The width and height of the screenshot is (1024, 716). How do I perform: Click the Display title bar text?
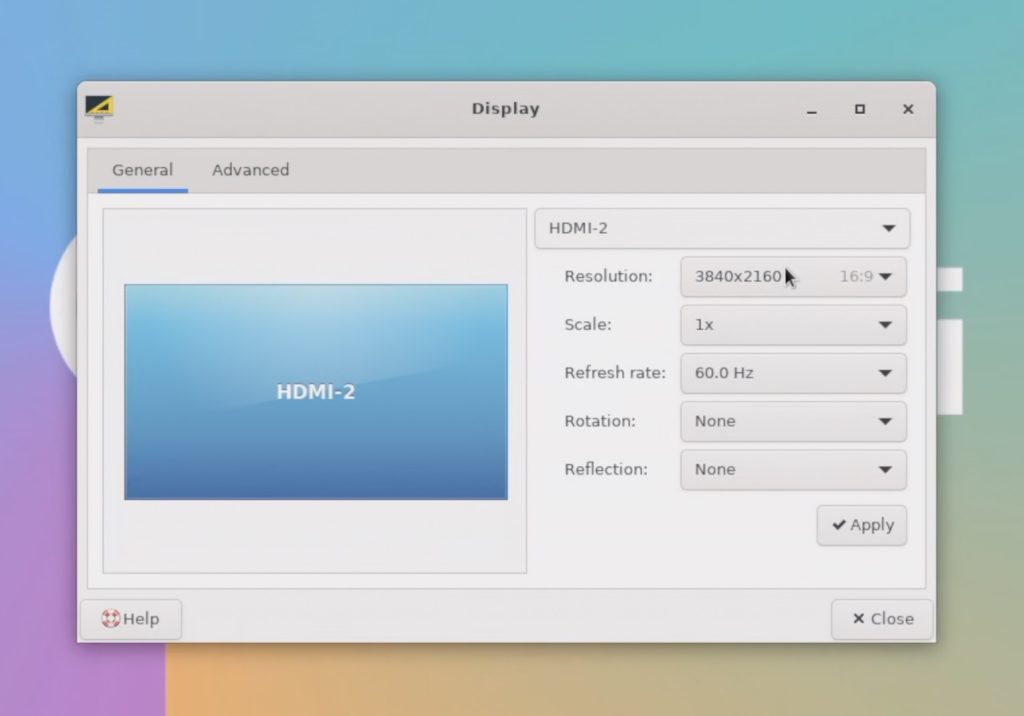click(505, 109)
